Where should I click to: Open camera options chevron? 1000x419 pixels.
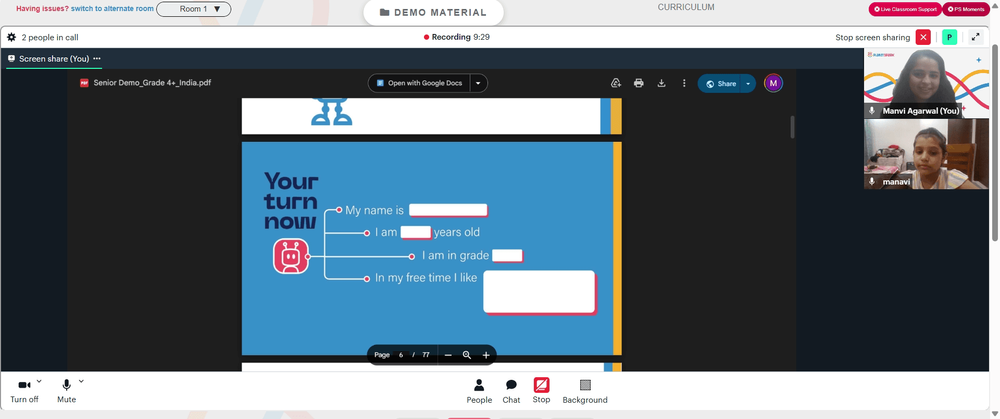39,381
